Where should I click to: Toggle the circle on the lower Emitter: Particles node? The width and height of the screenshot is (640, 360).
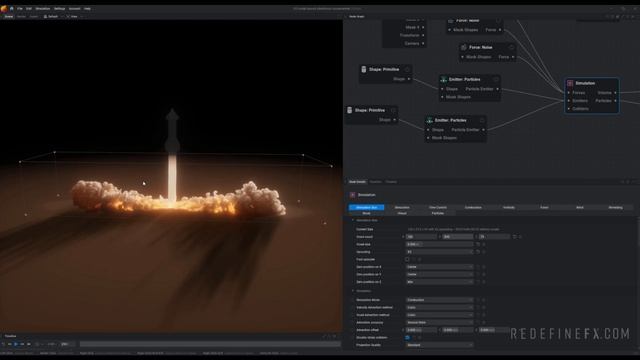pos(482,120)
